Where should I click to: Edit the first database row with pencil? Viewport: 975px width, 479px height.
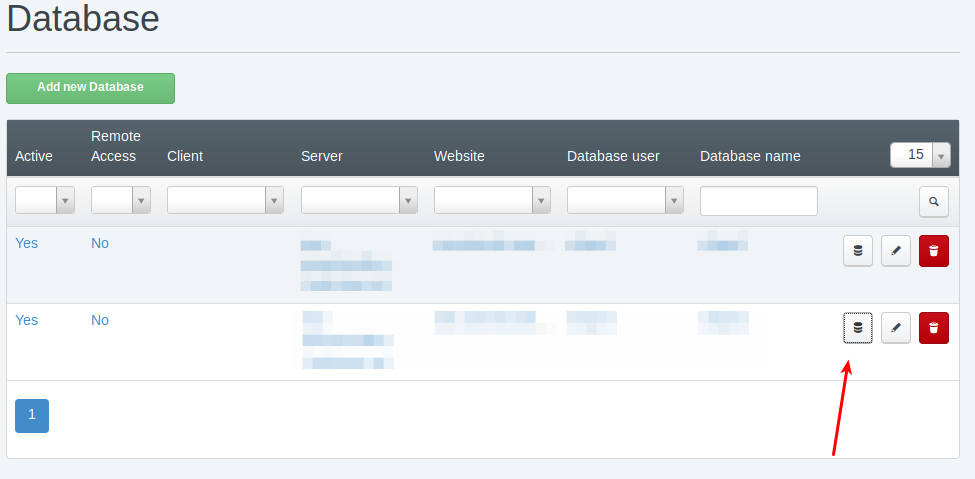click(x=896, y=251)
